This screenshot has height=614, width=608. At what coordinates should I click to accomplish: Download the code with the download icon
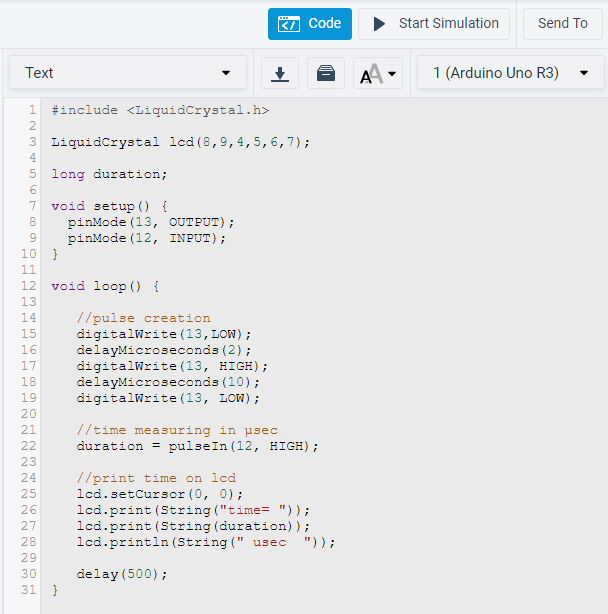pyautogui.click(x=280, y=73)
